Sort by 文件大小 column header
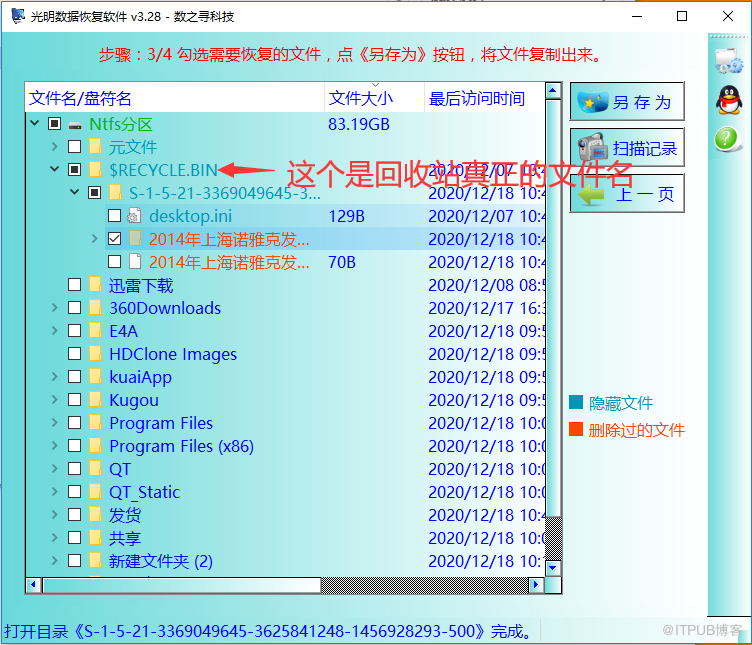The image size is (752, 645). pos(375,98)
